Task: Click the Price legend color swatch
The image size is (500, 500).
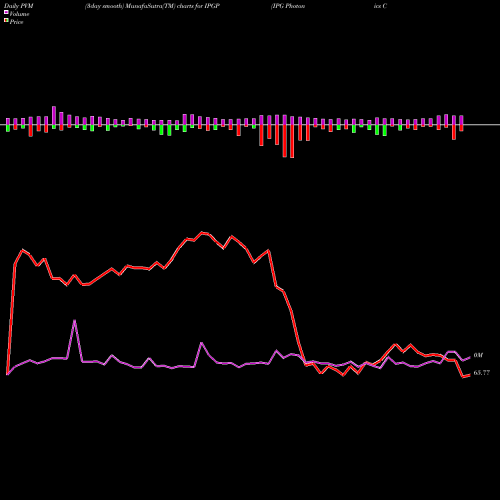Action: tap(6, 21)
